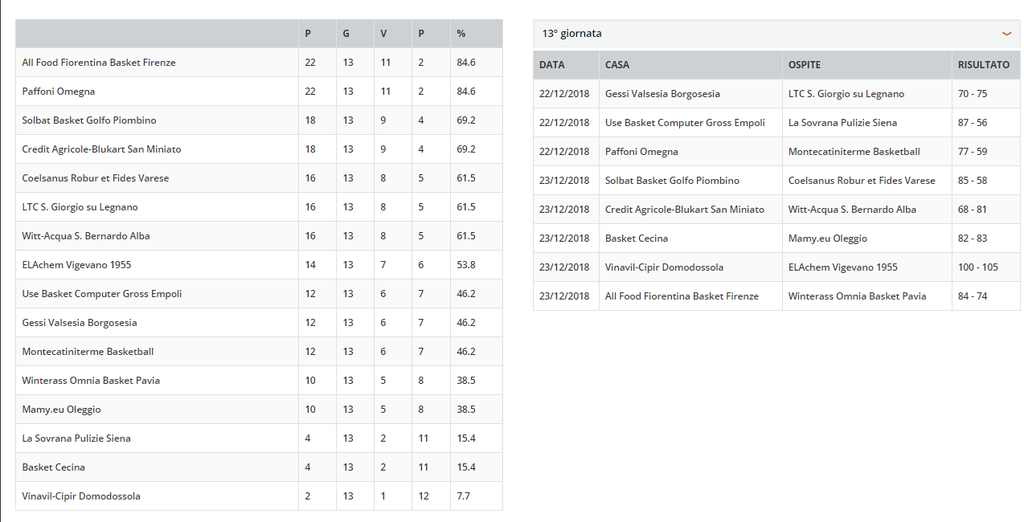Click the DATA column header

(552, 65)
